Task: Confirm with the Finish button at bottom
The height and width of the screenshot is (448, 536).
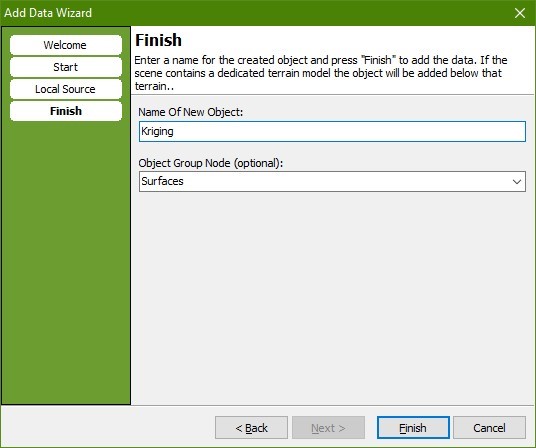Action: point(413,427)
